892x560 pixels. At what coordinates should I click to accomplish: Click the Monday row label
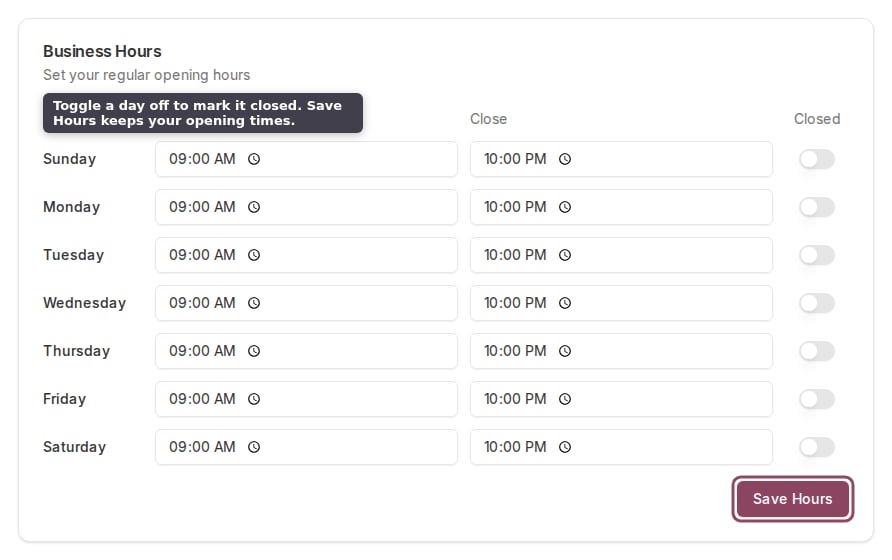(72, 207)
